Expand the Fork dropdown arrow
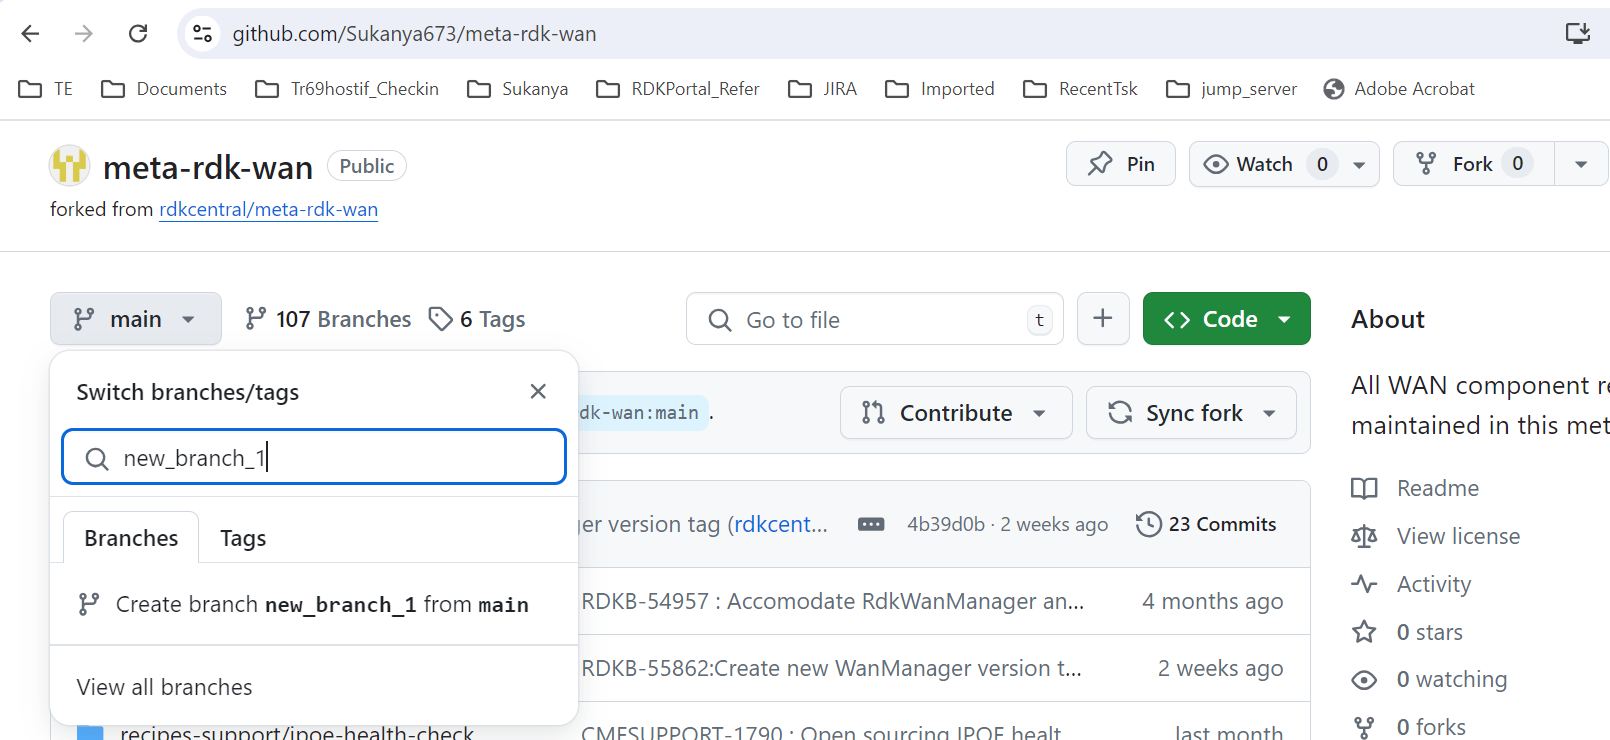Viewport: 1610px width, 740px height. [x=1581, y=165]
